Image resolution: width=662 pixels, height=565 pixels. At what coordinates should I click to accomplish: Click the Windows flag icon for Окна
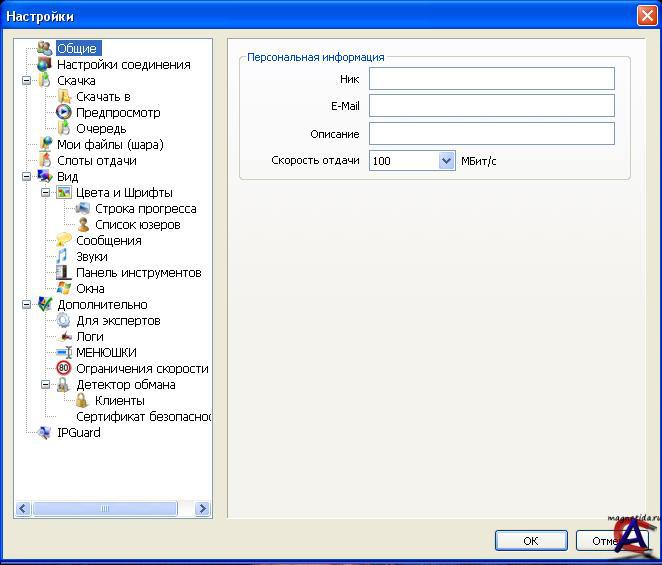pos(64,289)
